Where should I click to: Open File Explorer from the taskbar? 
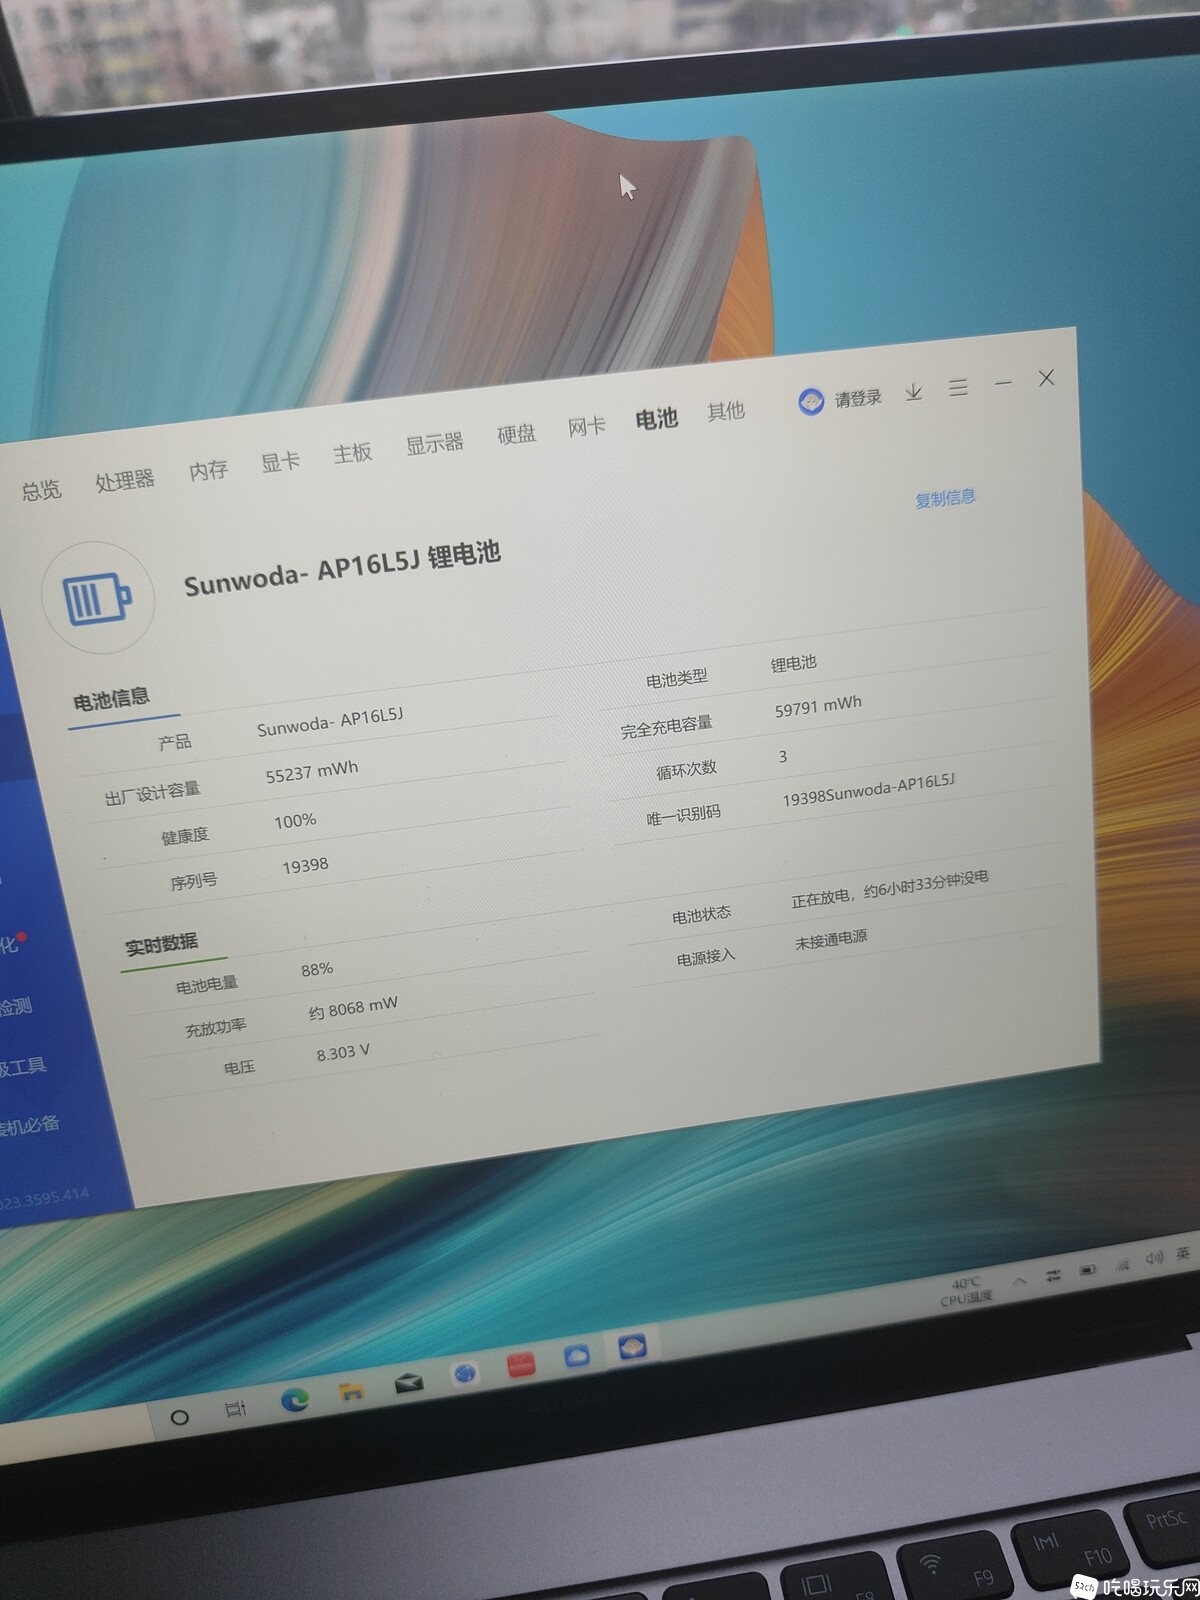coord(351,1392)
